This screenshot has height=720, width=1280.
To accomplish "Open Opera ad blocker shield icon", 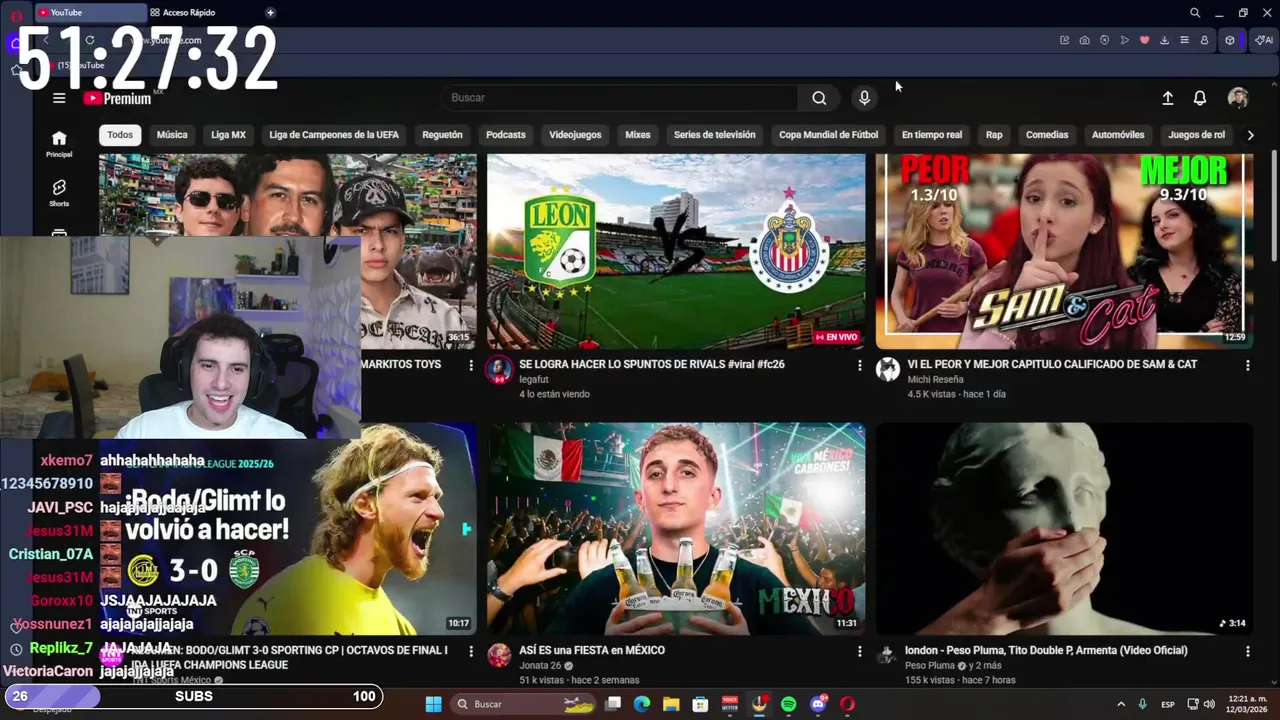I will click(1104, 40).
